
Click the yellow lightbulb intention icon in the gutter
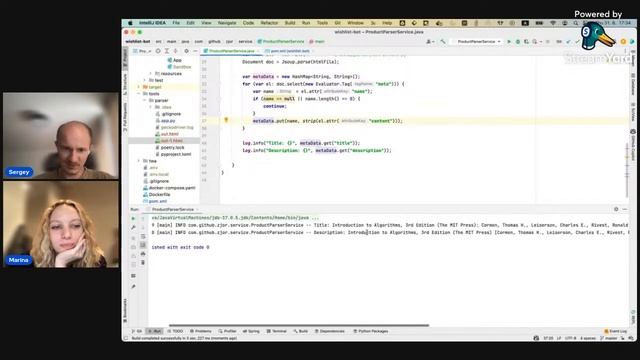(x=226, y=120)
